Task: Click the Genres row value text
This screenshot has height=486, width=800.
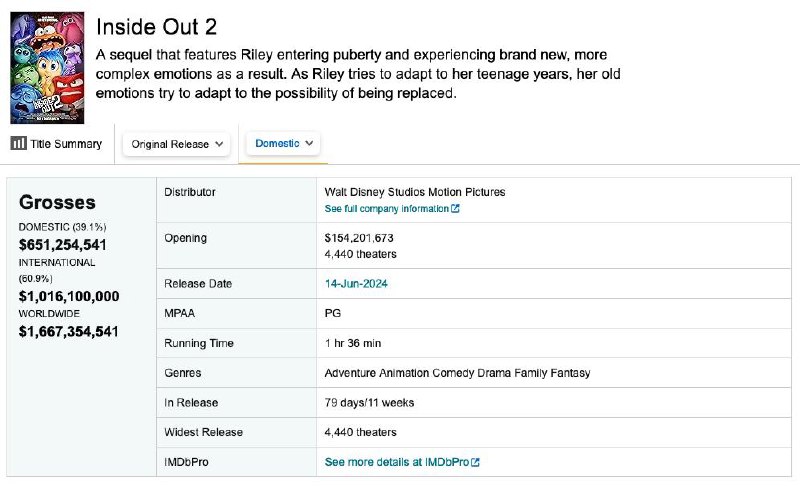Action: [x=457, y=373]
